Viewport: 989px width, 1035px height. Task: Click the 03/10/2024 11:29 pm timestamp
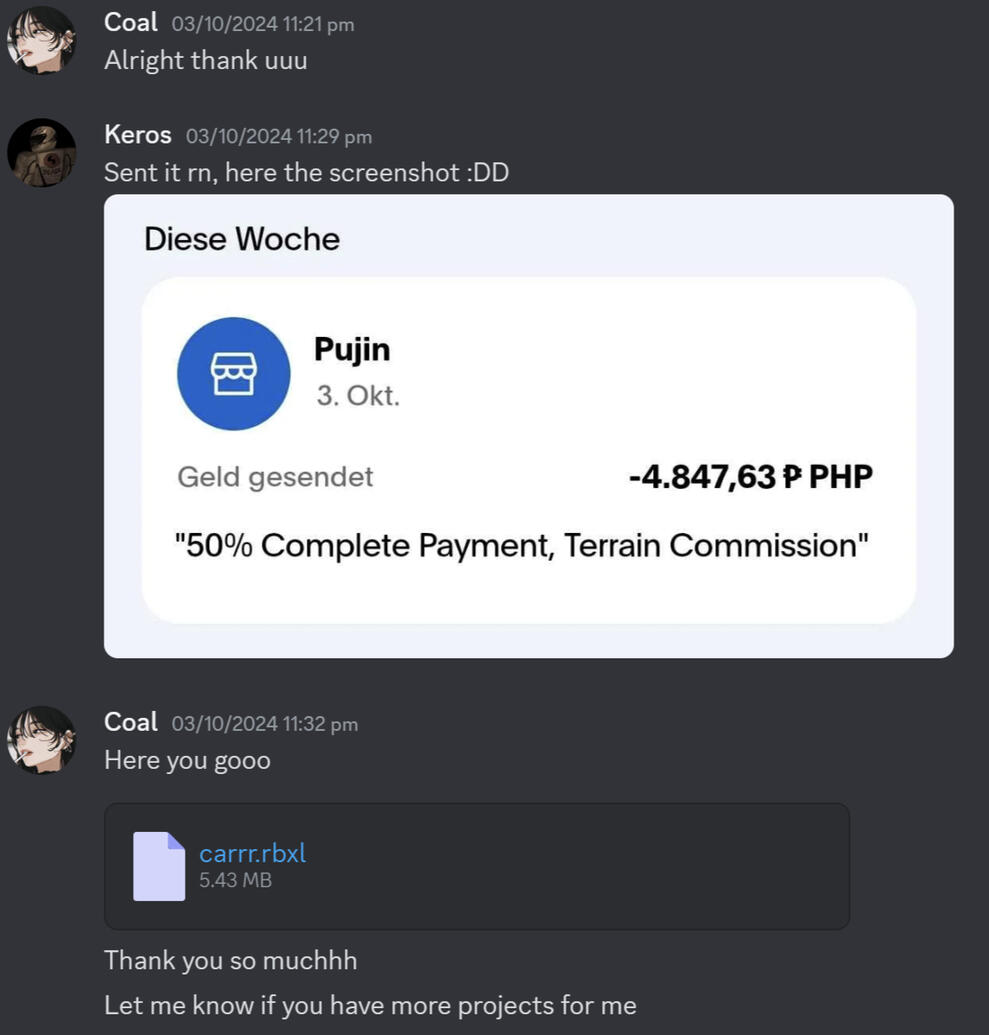[279, 137]
